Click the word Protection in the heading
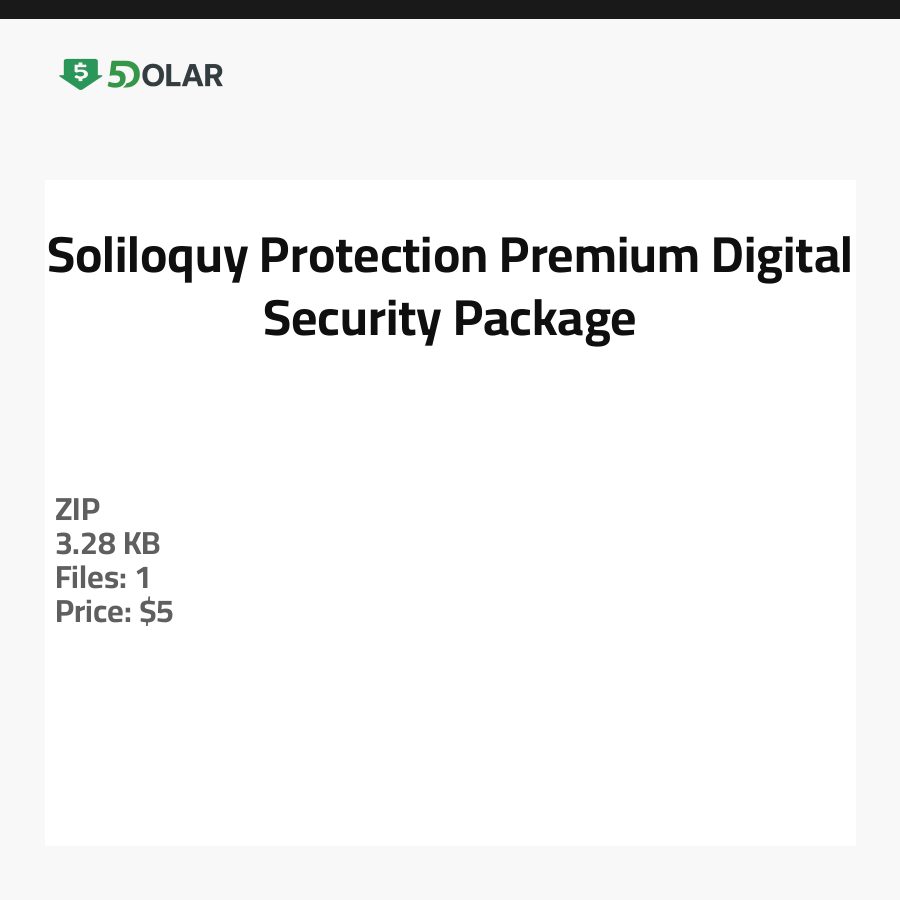The image size is (900, 900). [374, 257]
